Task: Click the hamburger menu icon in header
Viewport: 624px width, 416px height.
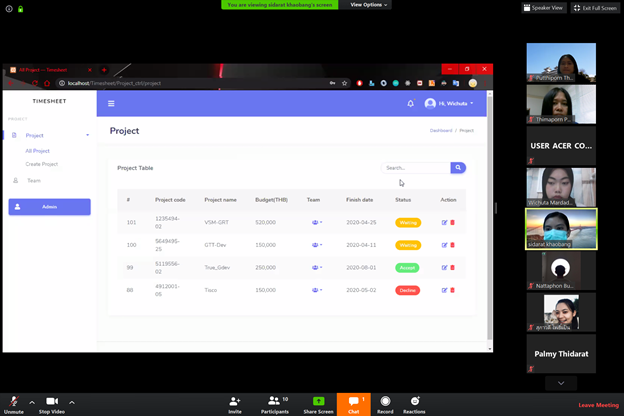Action: coord(111,103)
